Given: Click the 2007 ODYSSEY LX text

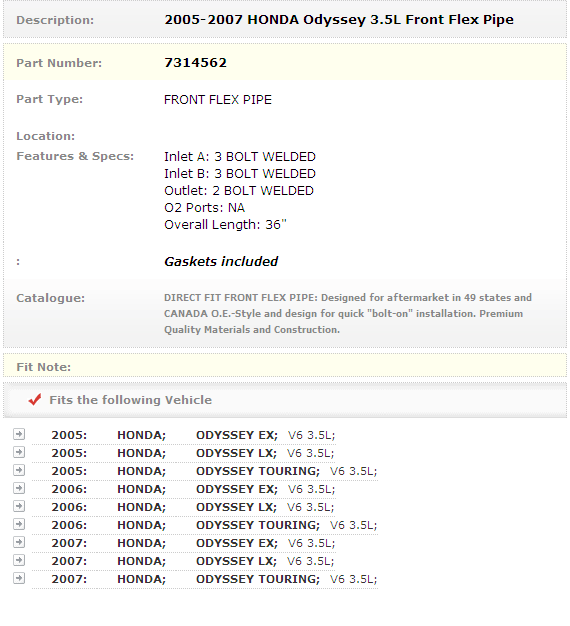Looking at the screenshot, I should 236,561.
